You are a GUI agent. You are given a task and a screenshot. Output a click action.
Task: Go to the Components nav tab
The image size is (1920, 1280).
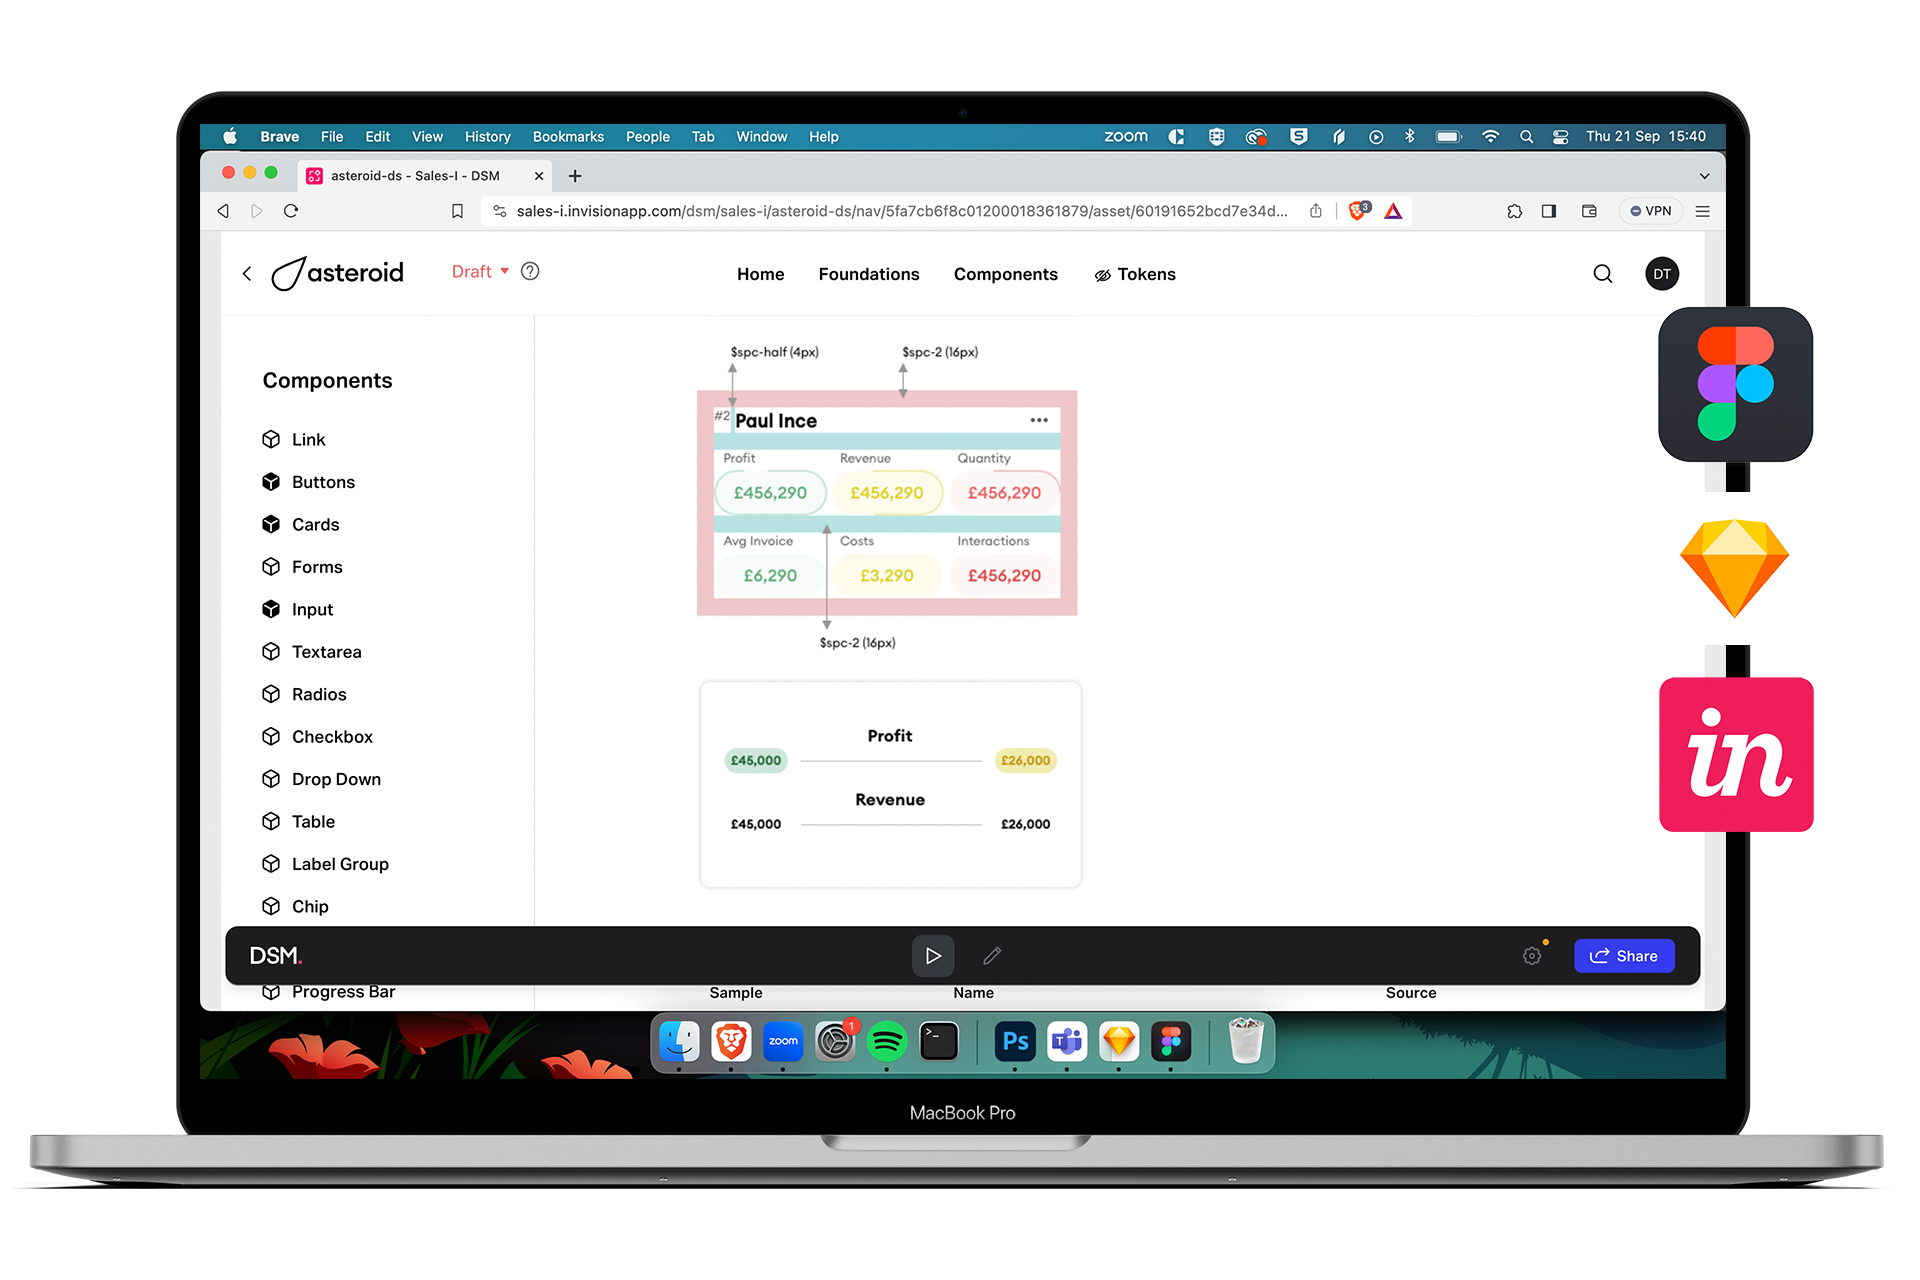click(1006, 274)
